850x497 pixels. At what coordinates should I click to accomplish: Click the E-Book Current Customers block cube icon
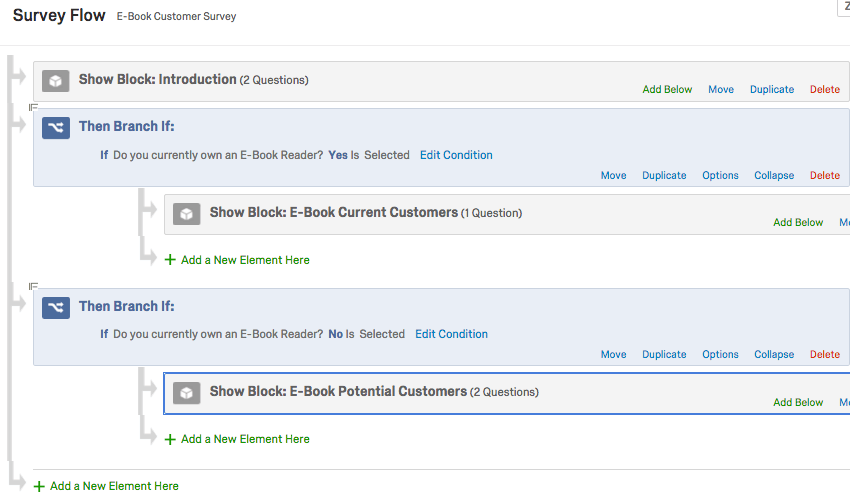click(187, 213)
